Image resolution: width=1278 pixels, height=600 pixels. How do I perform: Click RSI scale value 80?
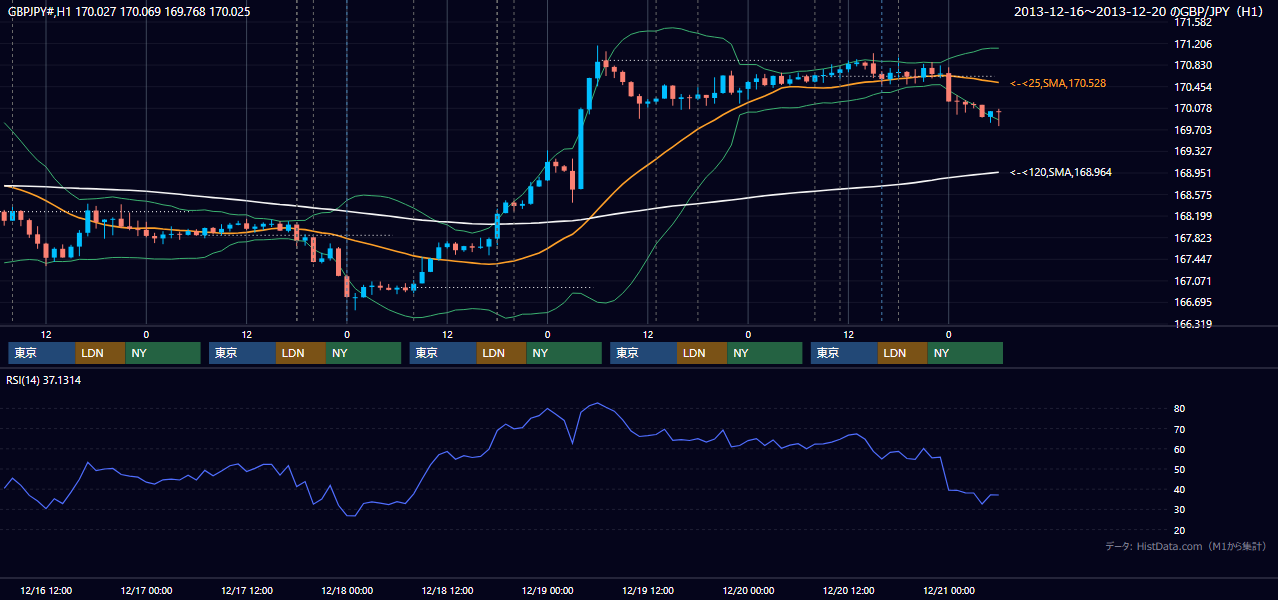(1180, 409)
